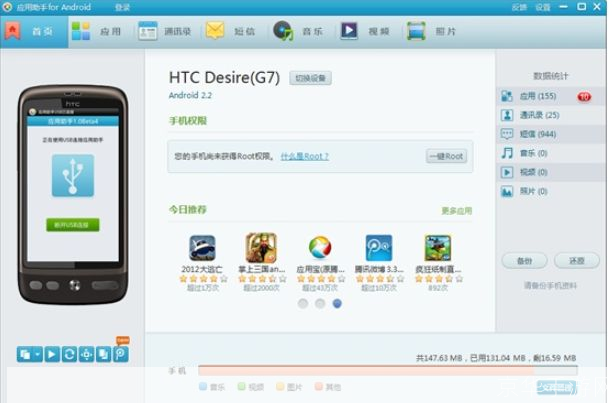Open 反馈 feedback in the title bar
Screen dimensions: 612x403
[x=519, y=7]
